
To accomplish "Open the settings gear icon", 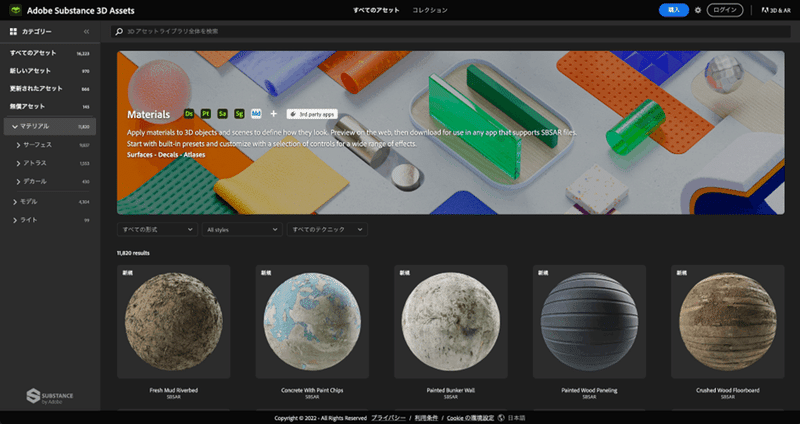I will click(x=698, y=10).
